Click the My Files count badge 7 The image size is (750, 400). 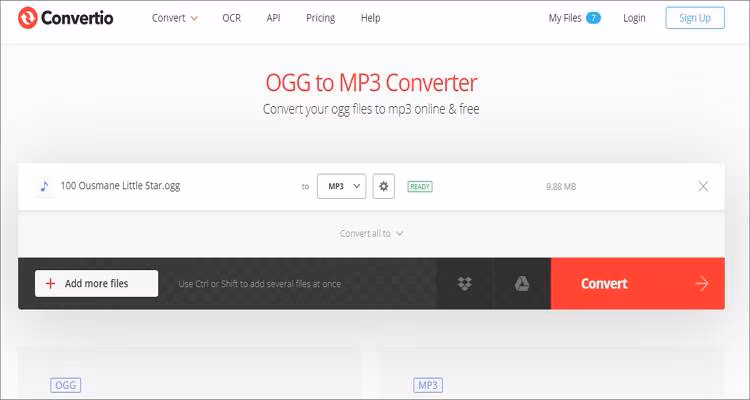[594, 18]
